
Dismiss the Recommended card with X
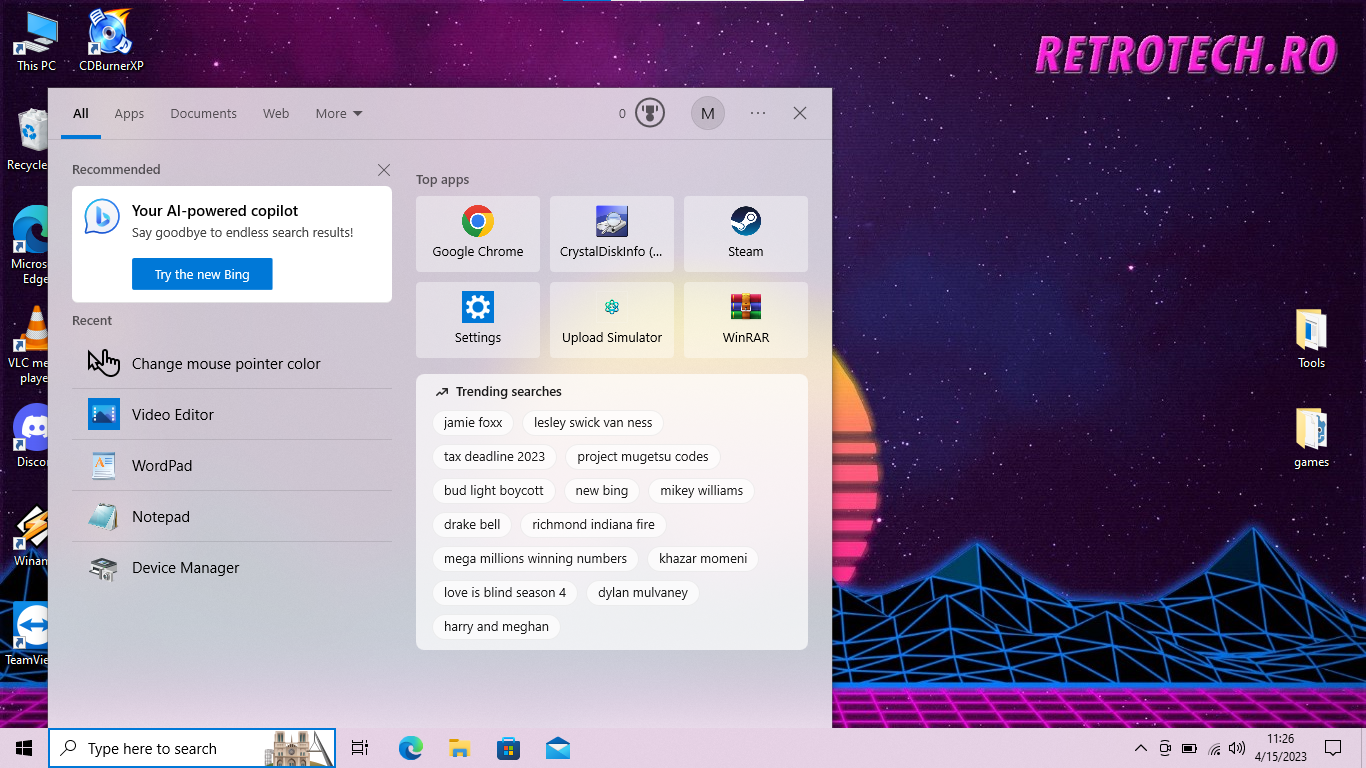point(384,170)
